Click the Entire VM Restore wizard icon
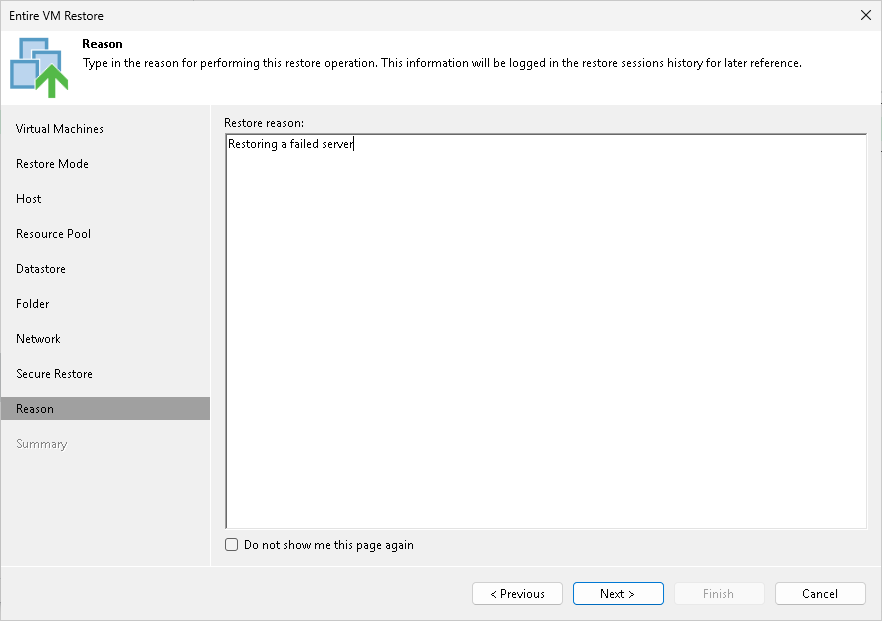The image size is (882, 621). point(38,62)
